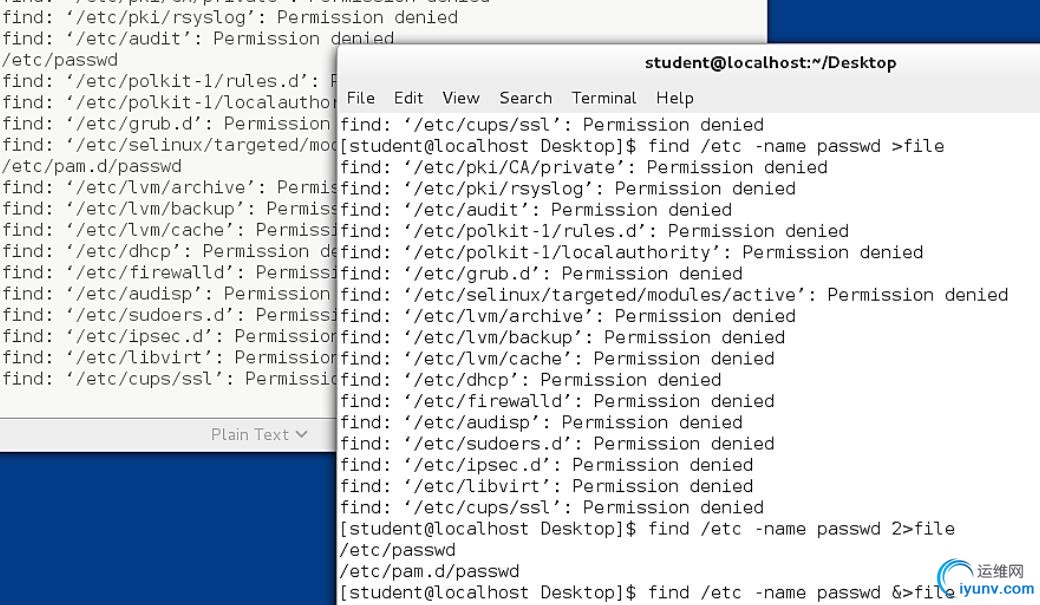Screen dimensions: 1040x605
Task: Click the text editor status bar
Action: 168,435
